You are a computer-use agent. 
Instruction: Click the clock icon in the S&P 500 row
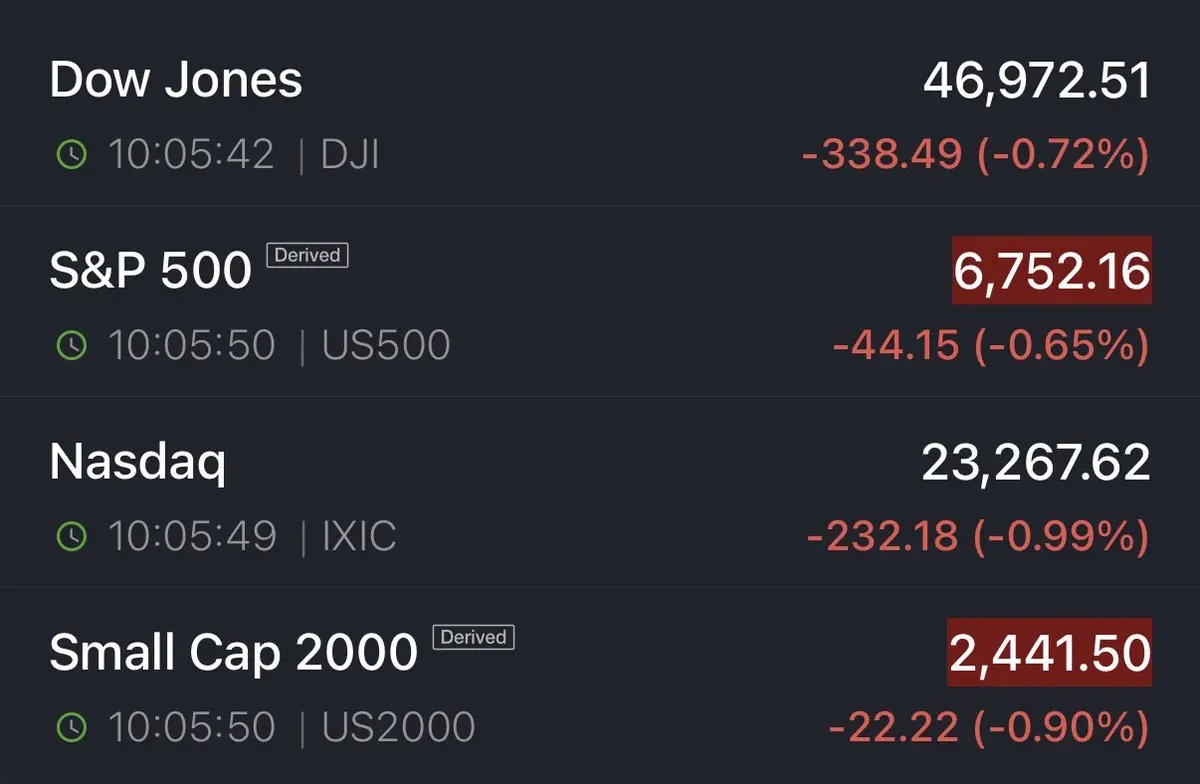pos(72,346)
